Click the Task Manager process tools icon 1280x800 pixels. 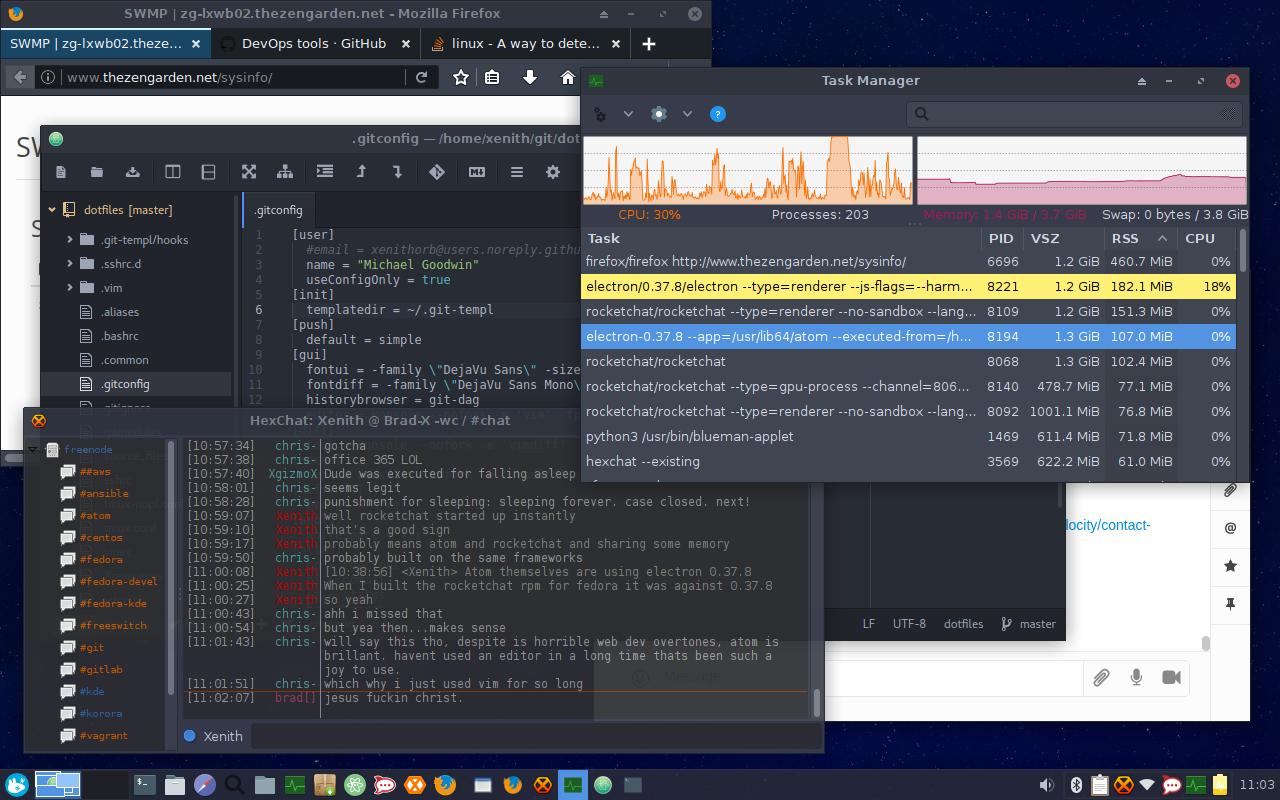point(600,114)
